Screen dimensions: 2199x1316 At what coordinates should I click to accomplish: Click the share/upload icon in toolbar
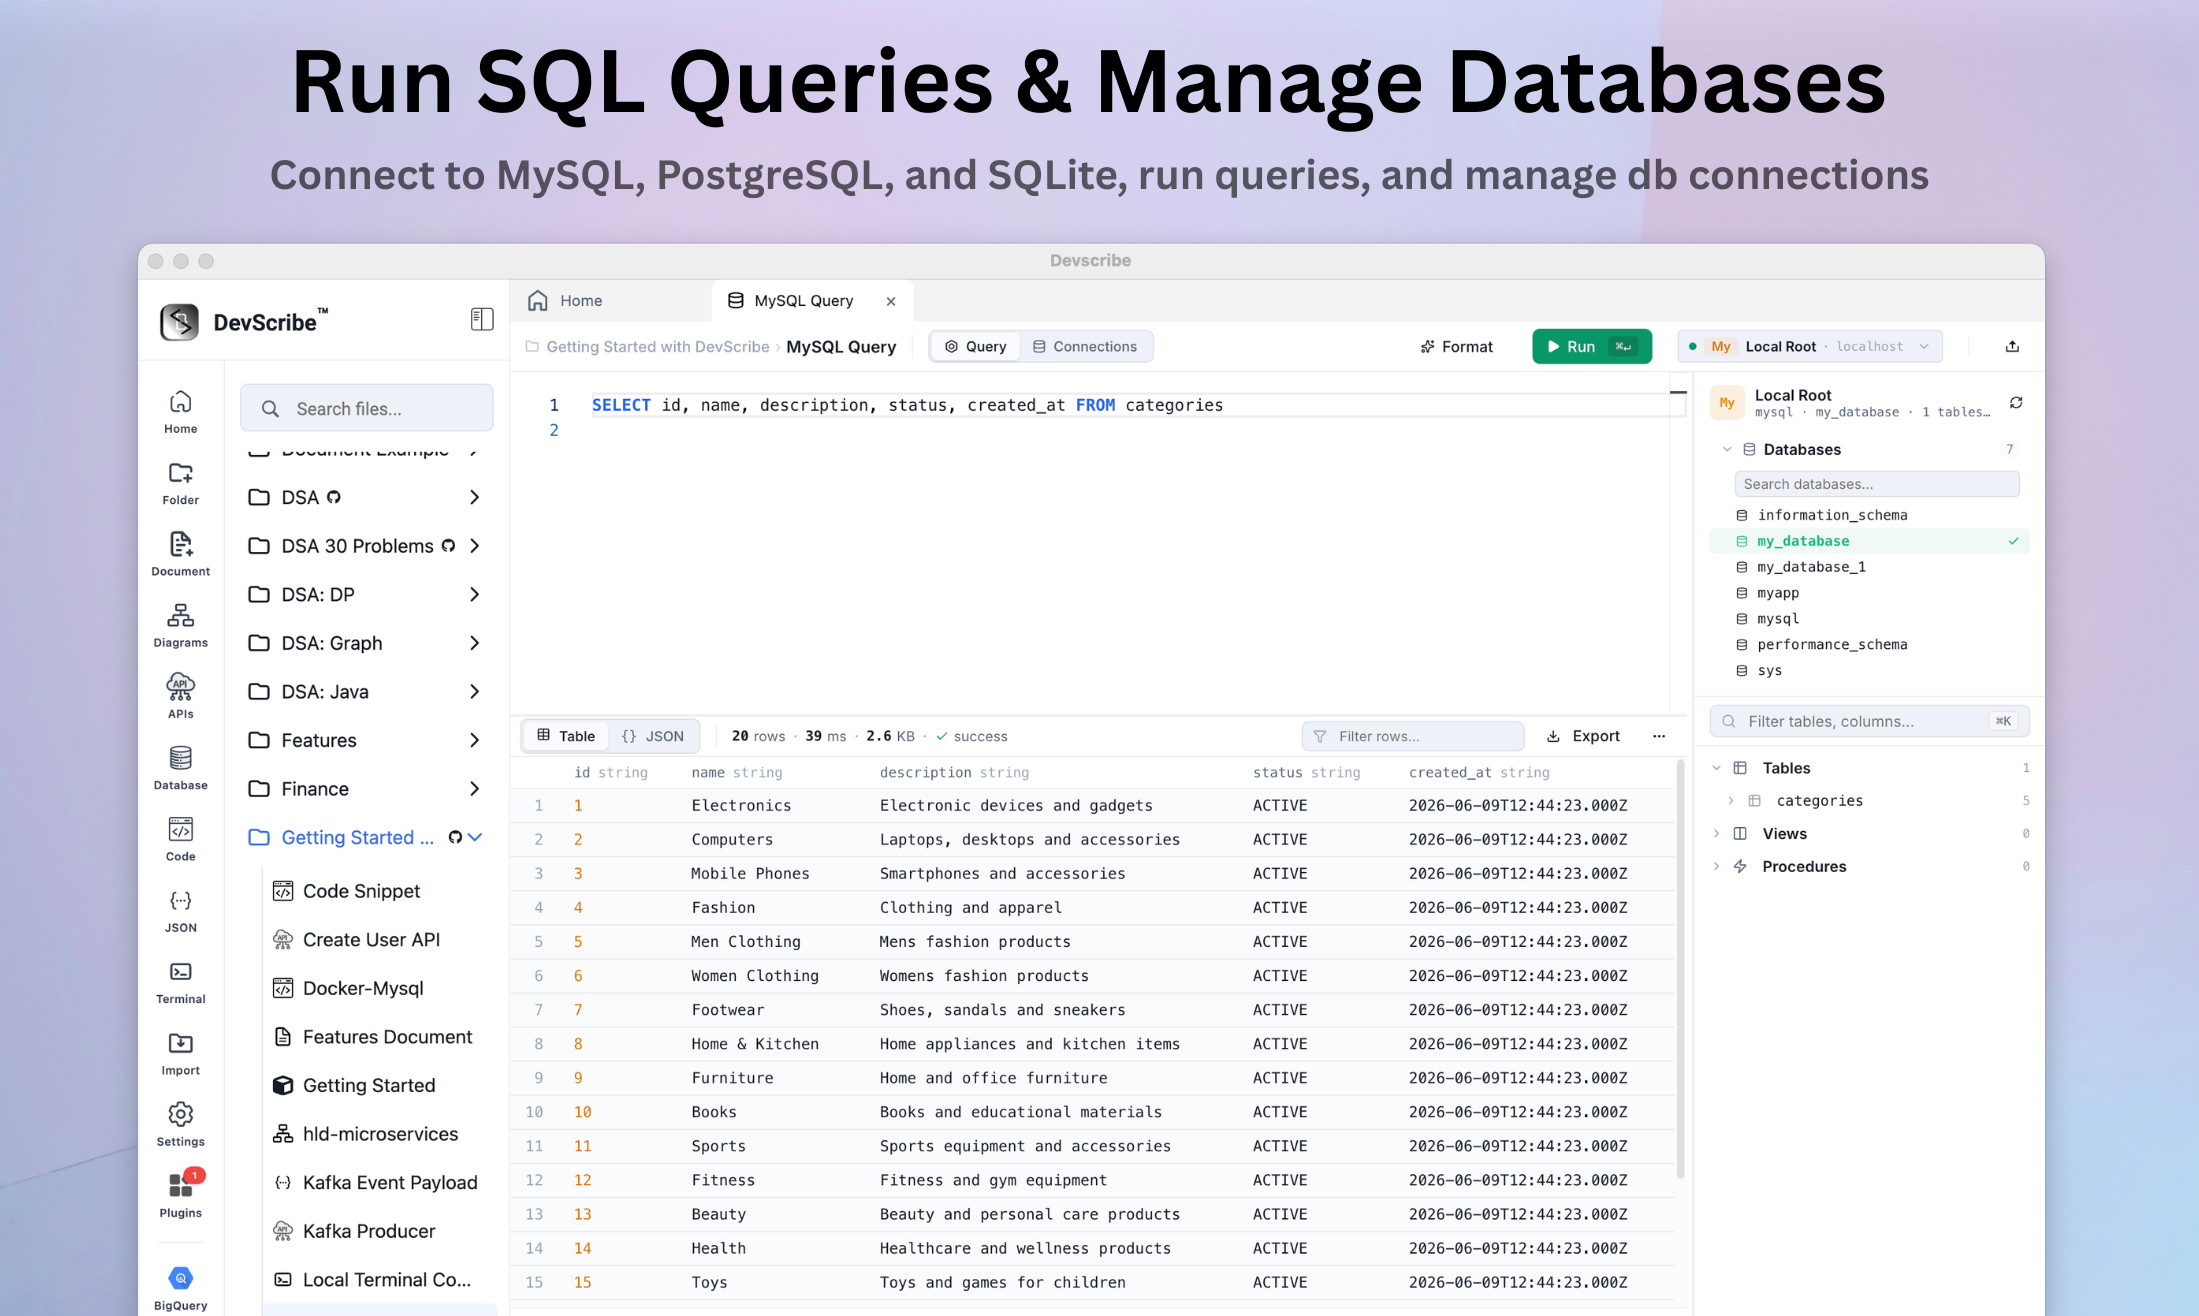point(2012,346)
